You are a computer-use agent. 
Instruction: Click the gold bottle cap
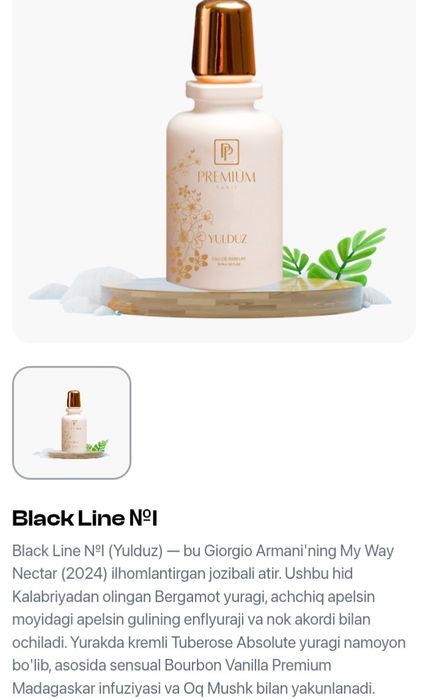[224, 39]
